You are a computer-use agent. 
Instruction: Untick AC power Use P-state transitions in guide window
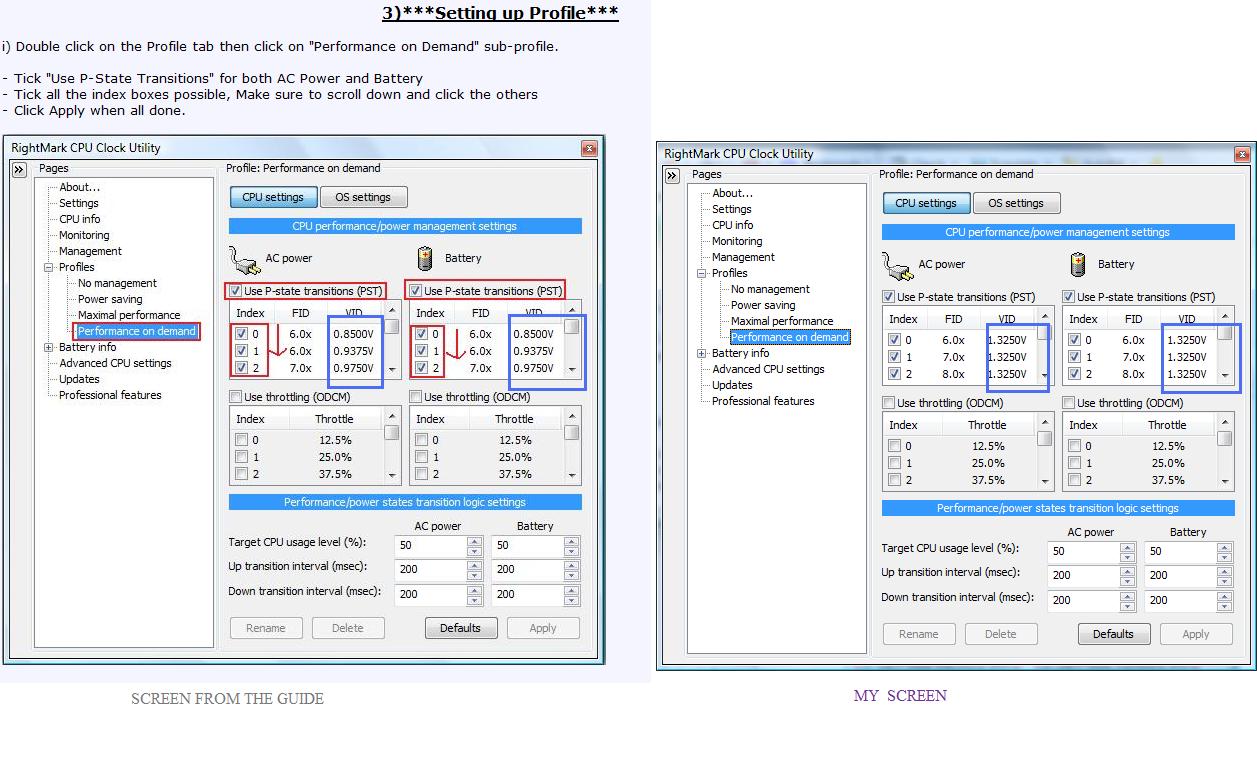pyautogui.click(x=236, y=291)
